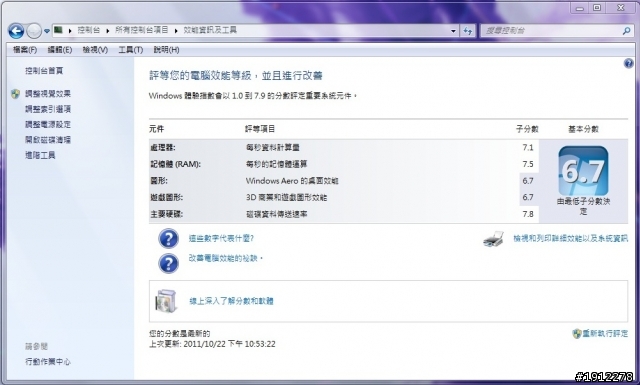Open 行動作業中心 link
This screenshot has width=640, height=385.
[48, 362]
